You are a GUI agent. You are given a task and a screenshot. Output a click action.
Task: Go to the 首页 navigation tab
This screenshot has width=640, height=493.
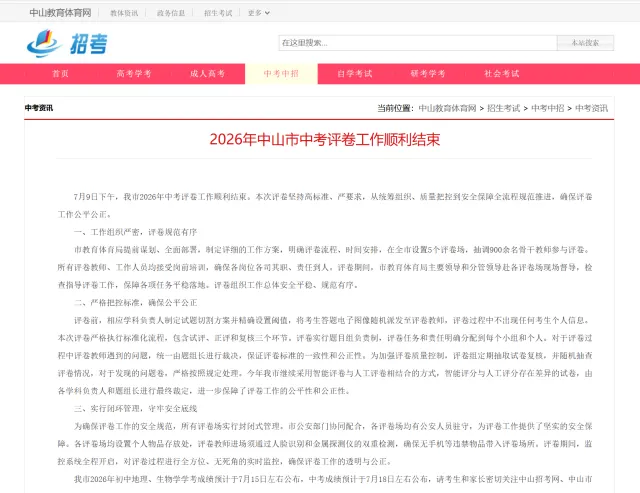[x=60, y=74]
